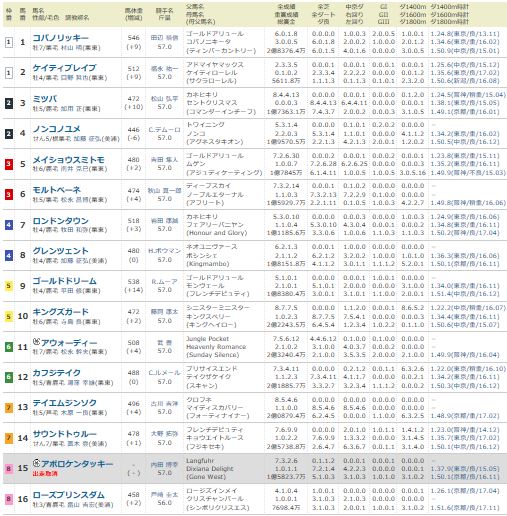The height and width of the screenshot is (516, 507).
Task: Open サウンドトゥルー horse link
Action: coord(64,434)
